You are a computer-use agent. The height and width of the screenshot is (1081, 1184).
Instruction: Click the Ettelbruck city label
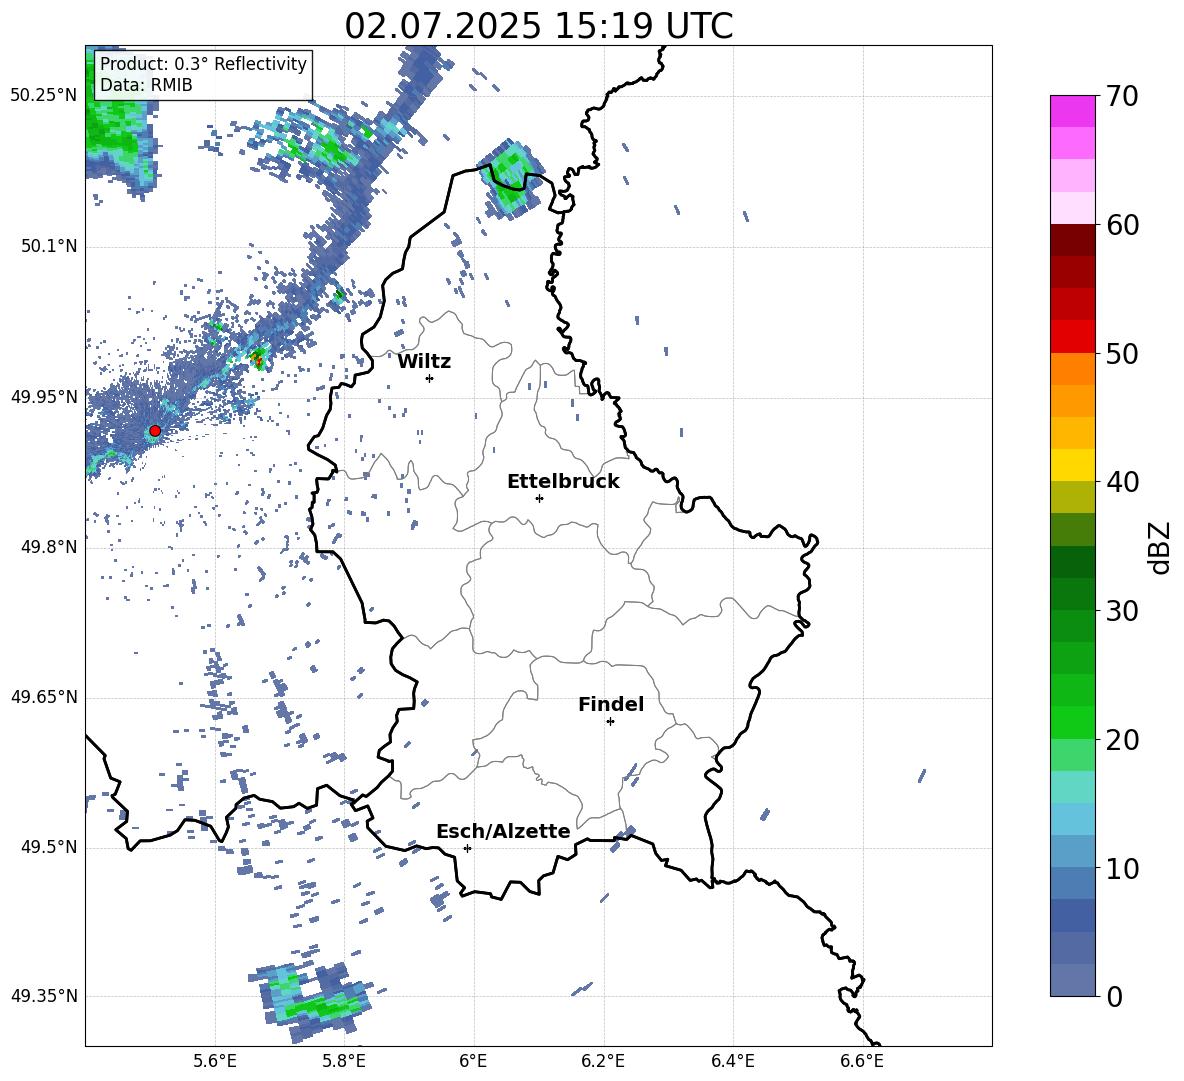click(x=563, y=482)
